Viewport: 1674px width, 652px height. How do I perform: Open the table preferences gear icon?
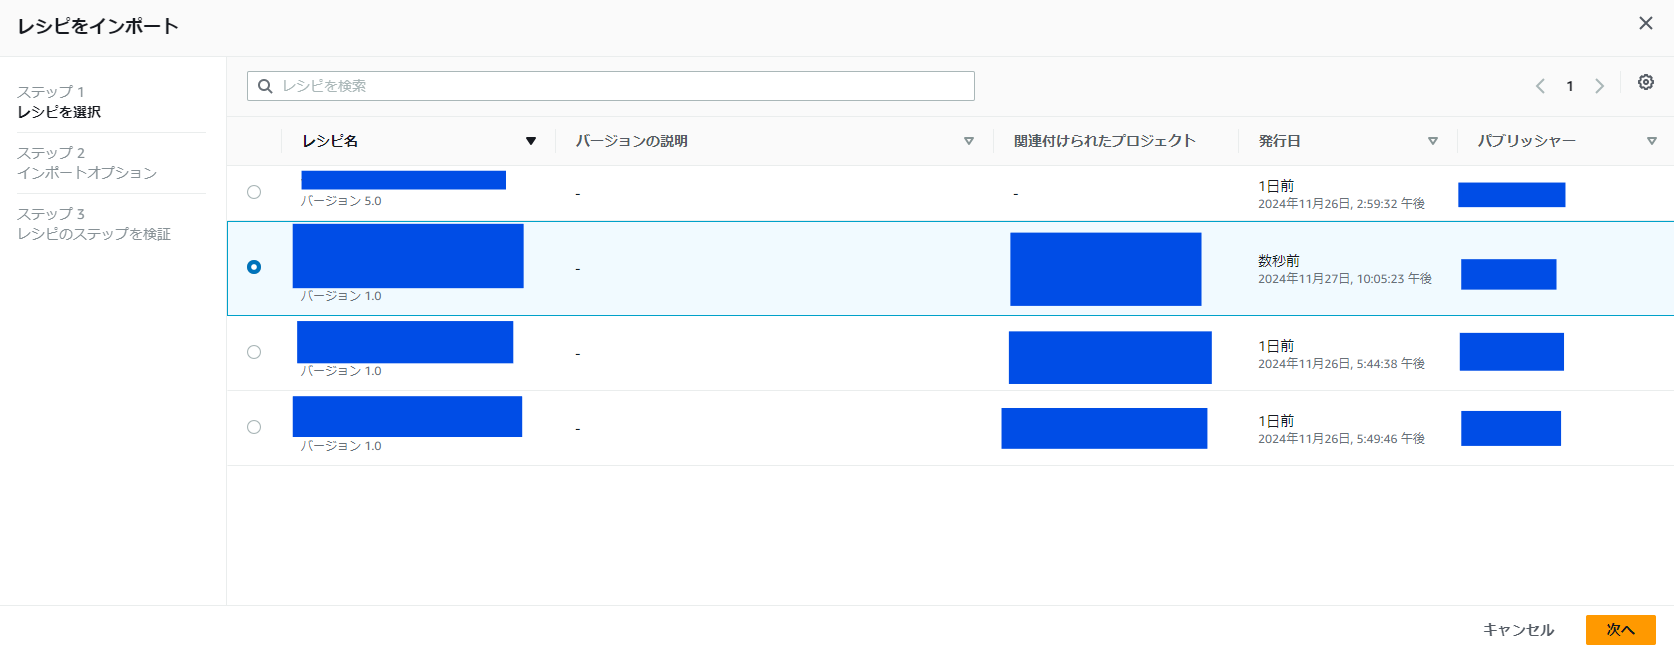tap(1645, 83)
